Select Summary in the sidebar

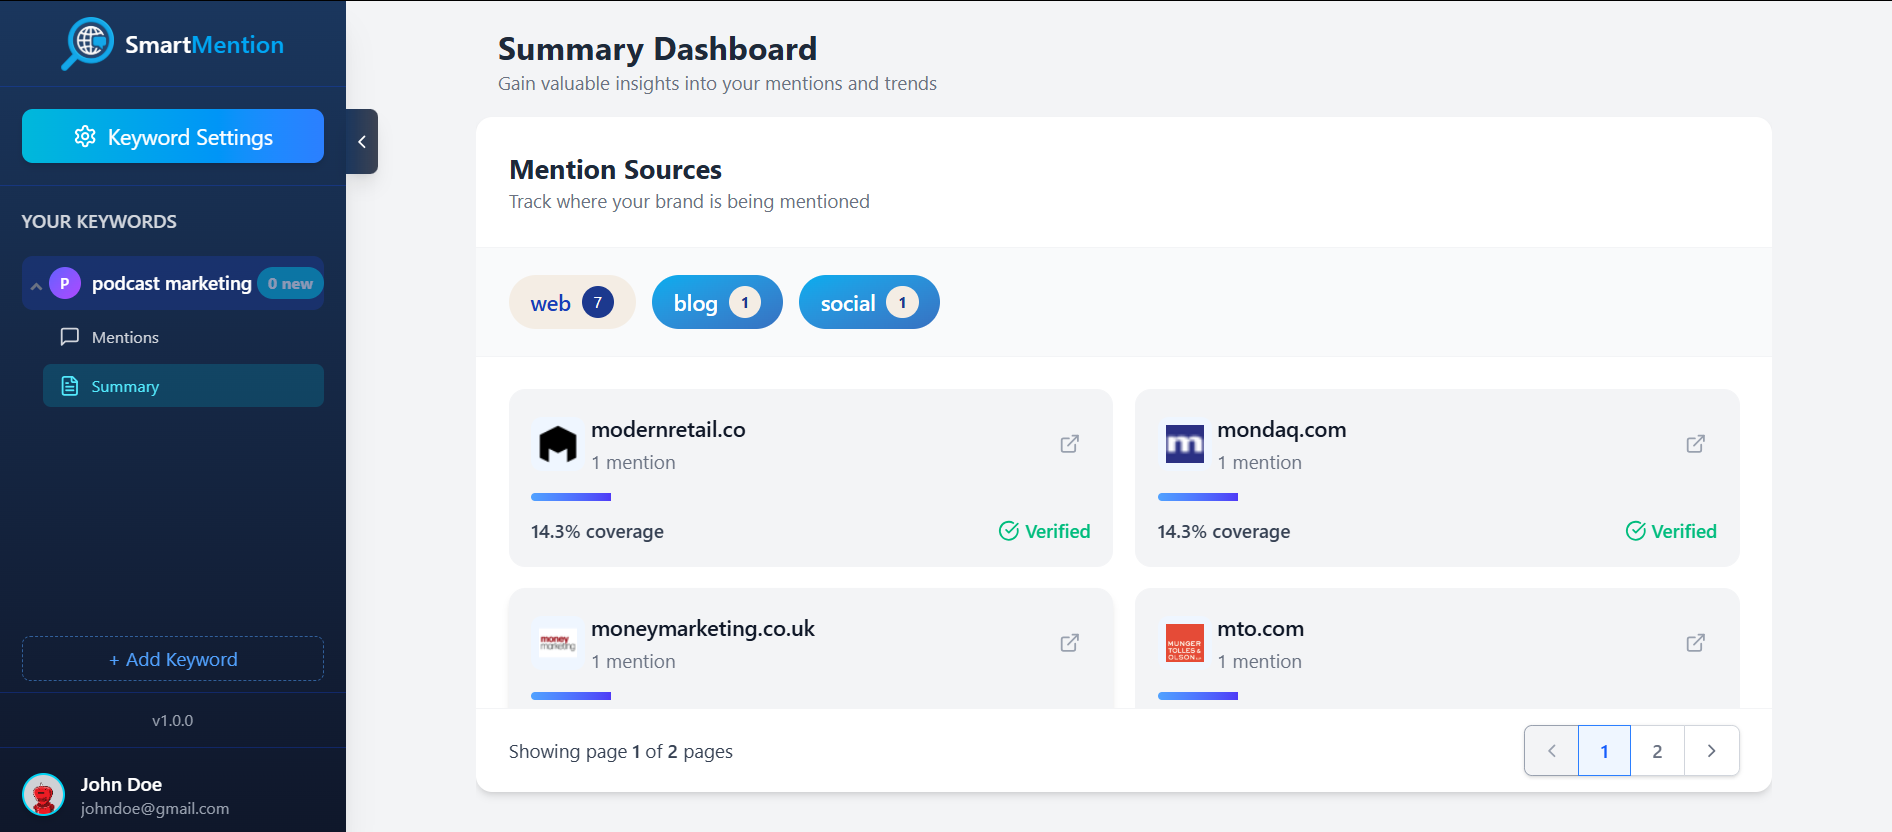tap(125, 387)
